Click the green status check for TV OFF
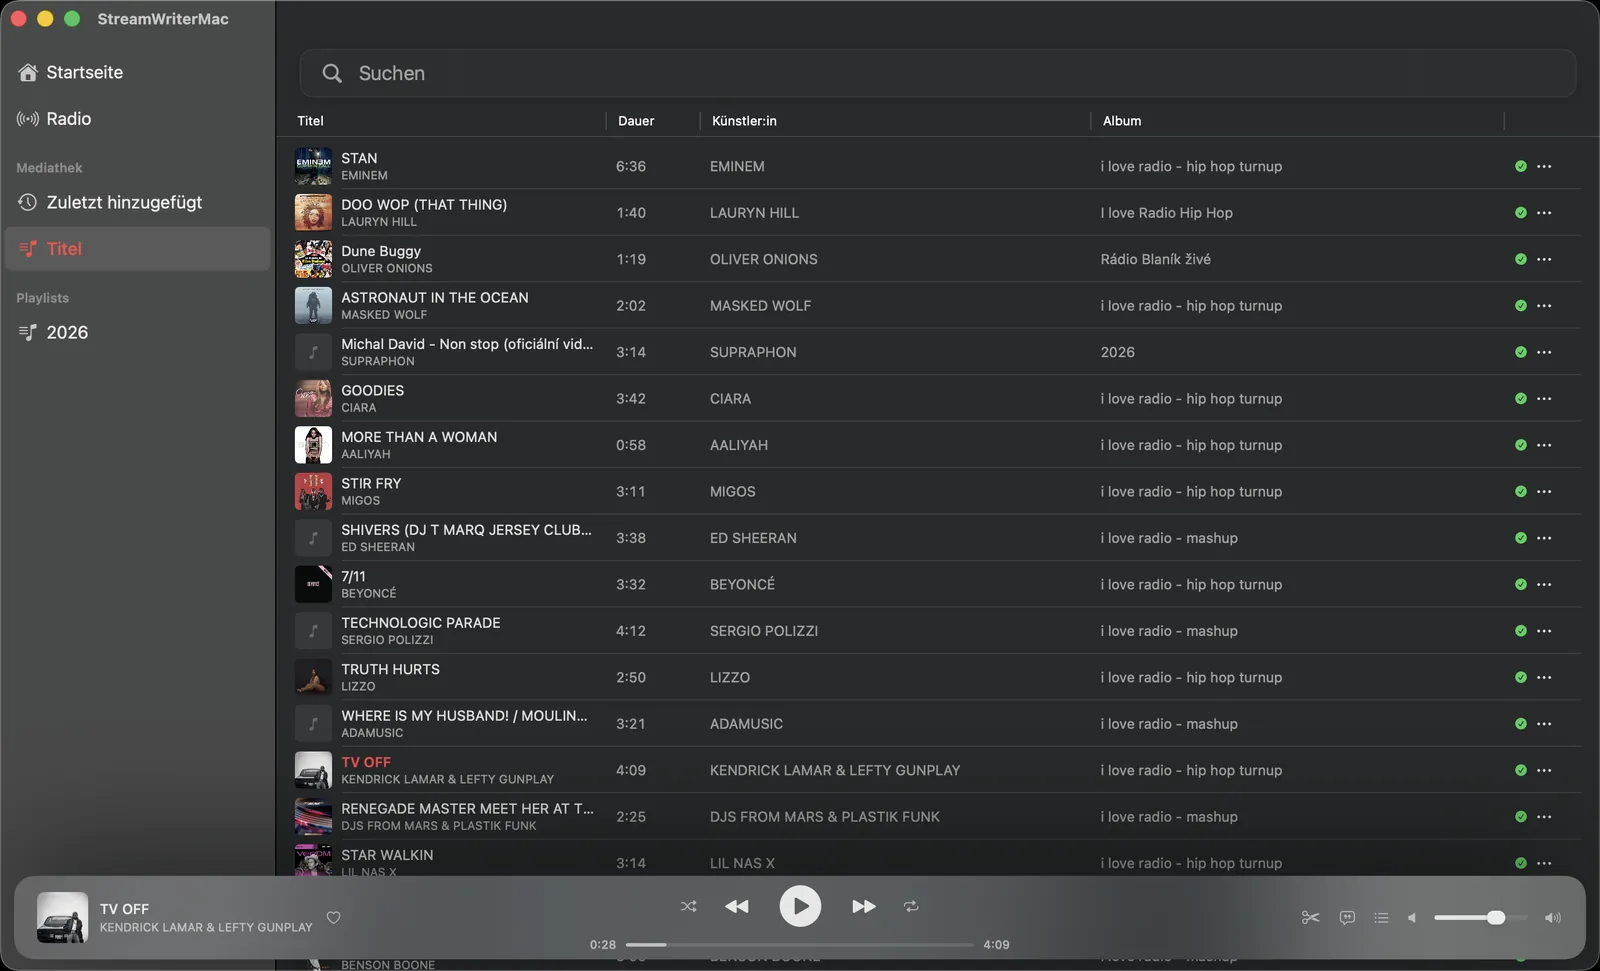 point(1520,770)
